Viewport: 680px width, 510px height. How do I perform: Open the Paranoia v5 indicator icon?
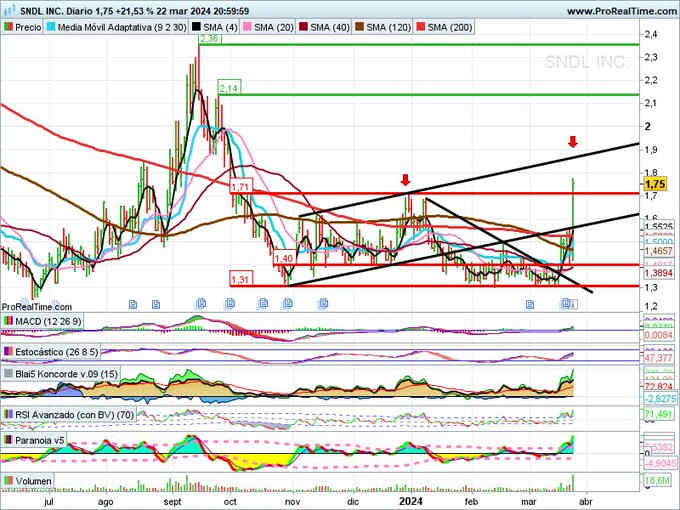pyautogui.click(x=8, y=440)
